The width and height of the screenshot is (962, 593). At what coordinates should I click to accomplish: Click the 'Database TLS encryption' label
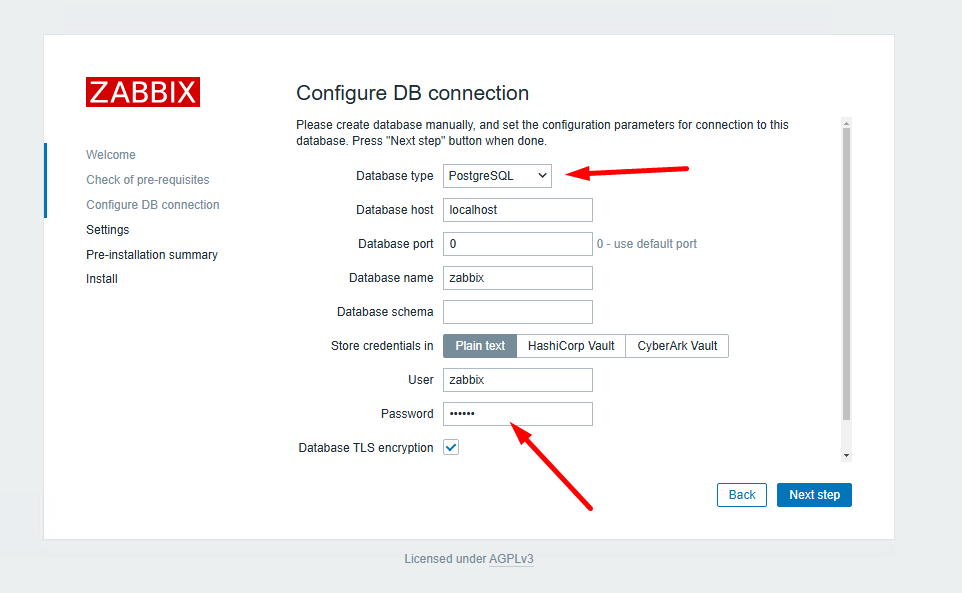click(366, 448)
